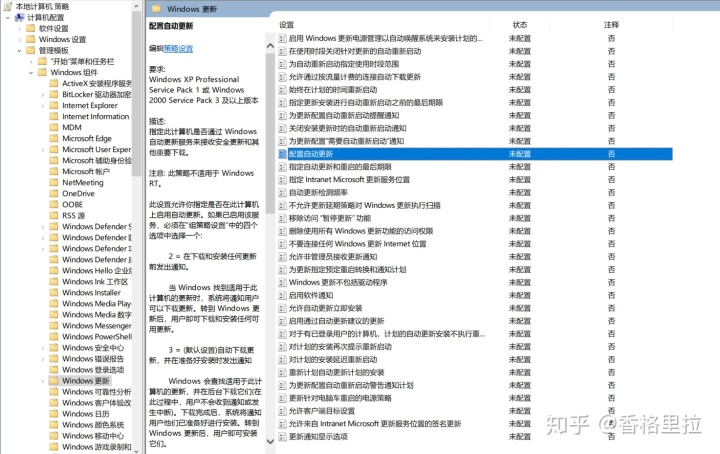Sort by the 注释 column header
Viewport: 720px width, 454px height.
click(x=611, y=25)
